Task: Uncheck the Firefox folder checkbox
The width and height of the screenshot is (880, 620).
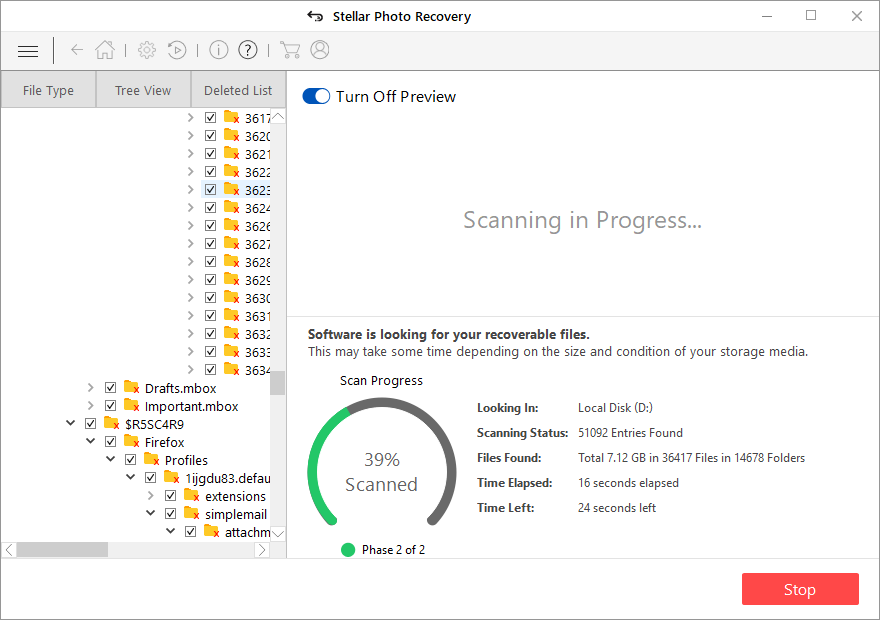Action: coord(111,442)
